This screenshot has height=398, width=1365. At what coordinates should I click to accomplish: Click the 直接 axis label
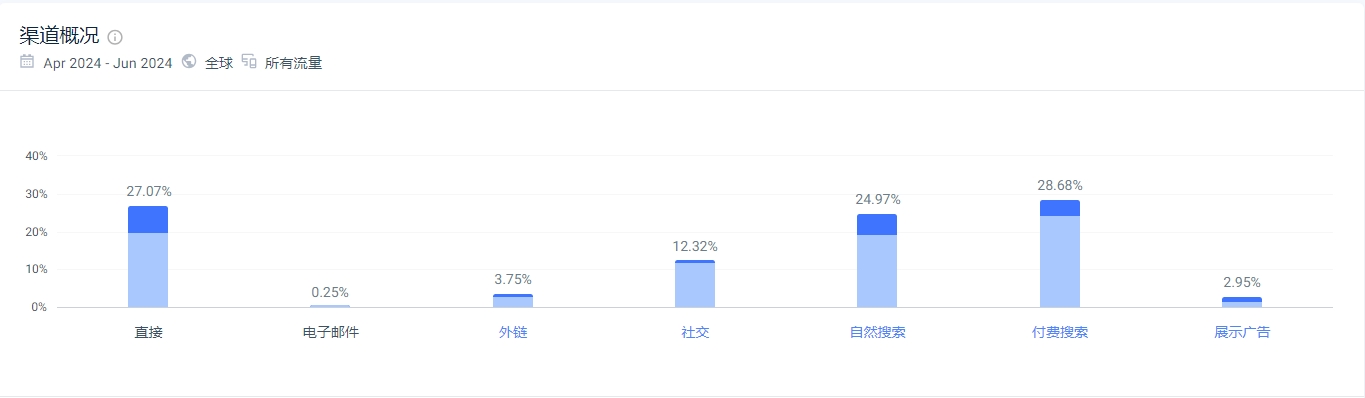click(x=148, y=332)
